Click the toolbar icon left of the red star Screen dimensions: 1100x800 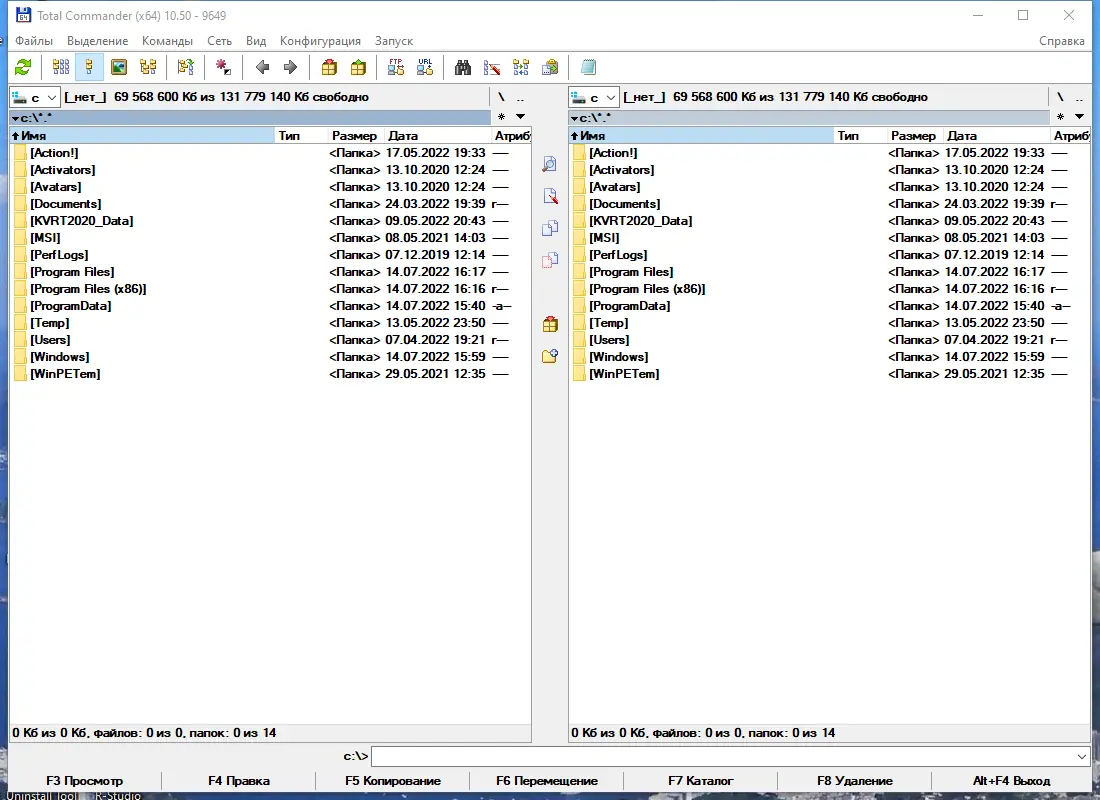tap(185, 67)
